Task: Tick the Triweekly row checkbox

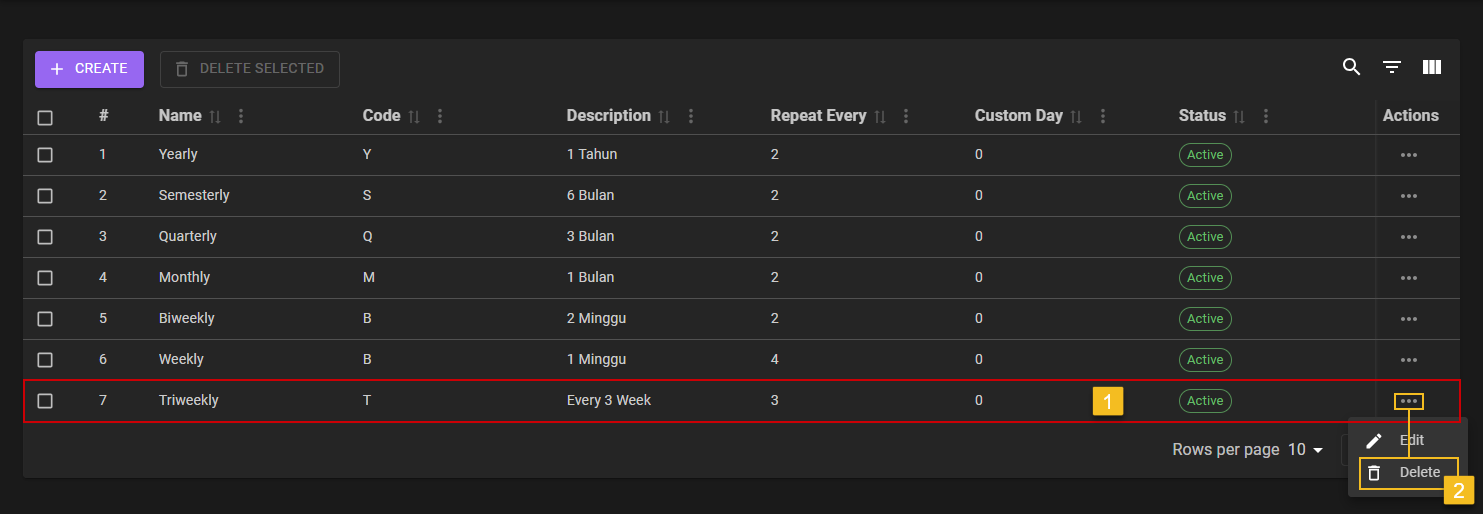Action: point(45,401)
